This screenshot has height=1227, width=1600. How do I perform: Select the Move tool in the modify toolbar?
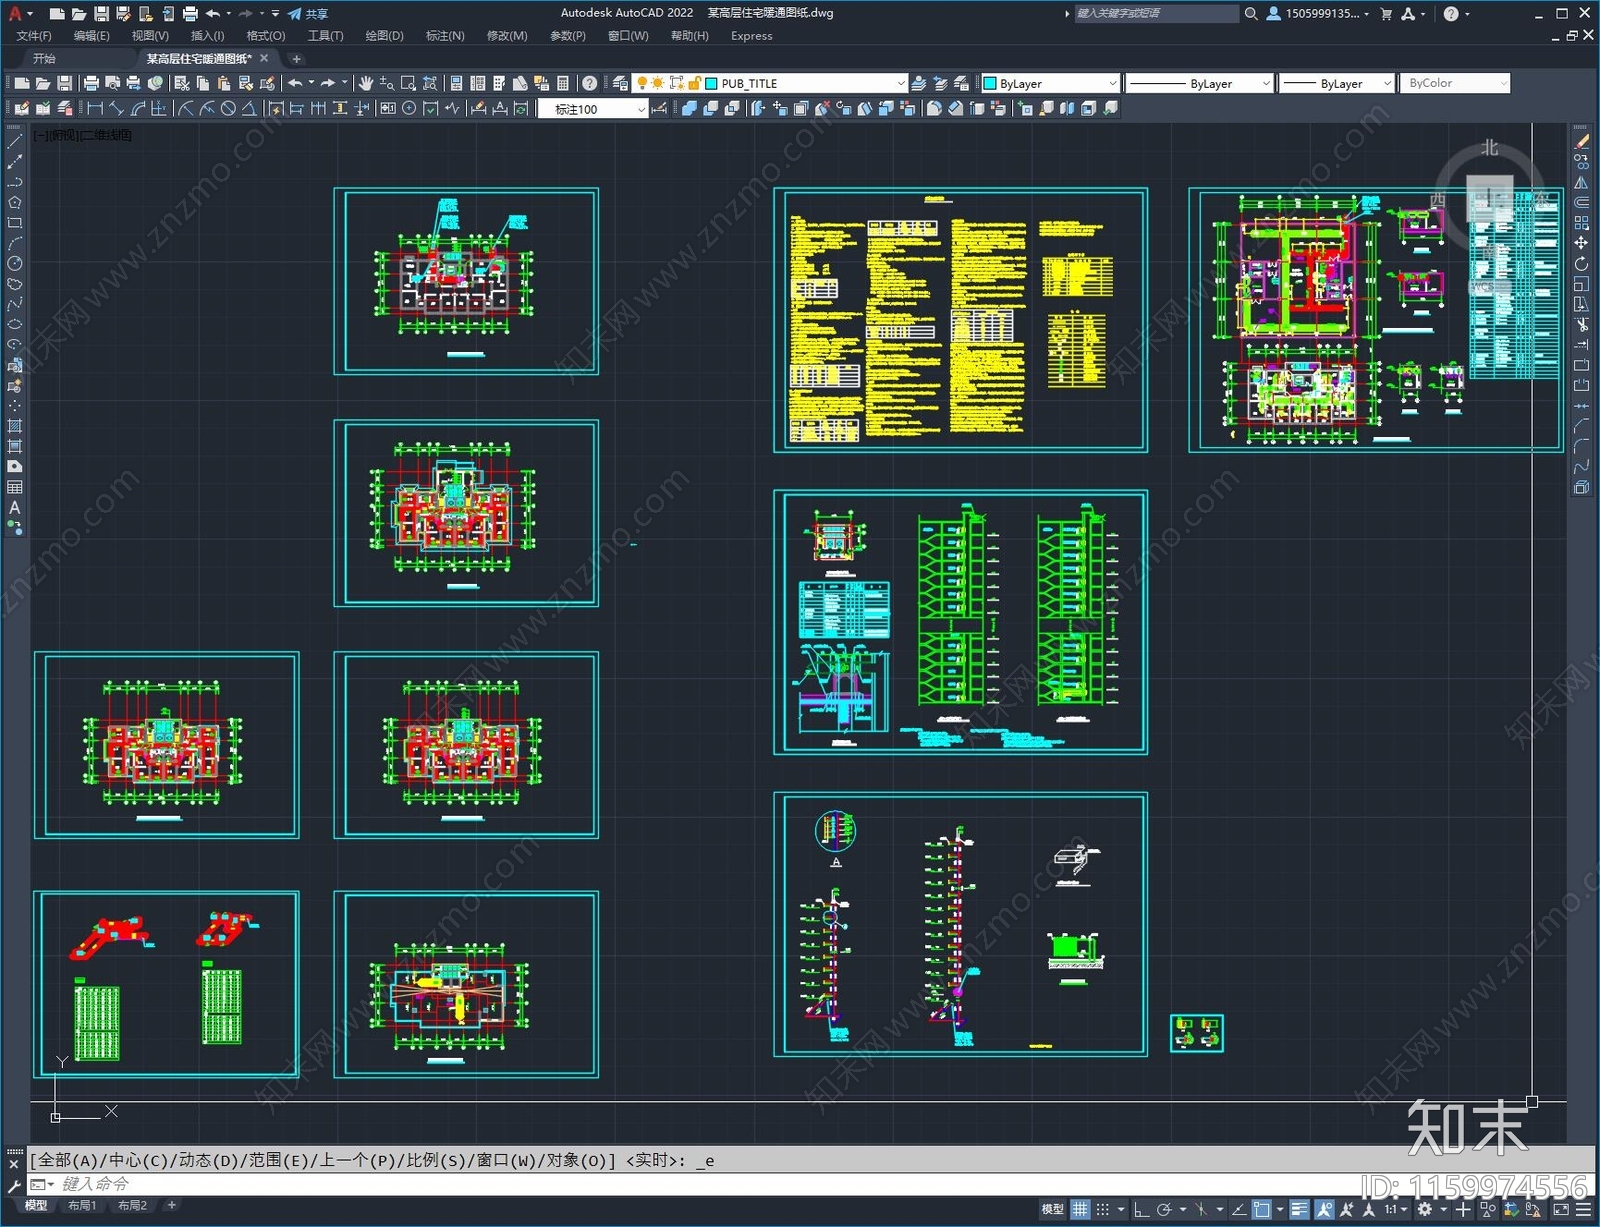pyautogui.click(x=1581, y=243)
